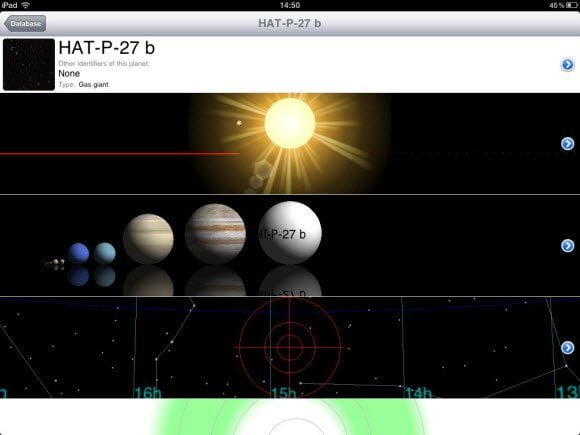Select the Jupiter sphere in size comparison
Viewport: 580px width, 435px height.
click(215, 234)
